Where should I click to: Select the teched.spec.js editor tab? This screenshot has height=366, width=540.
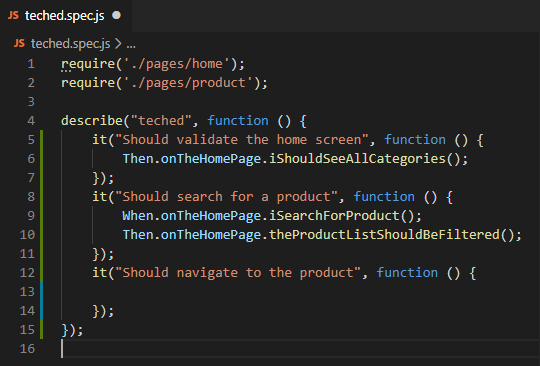click(65, 16)
